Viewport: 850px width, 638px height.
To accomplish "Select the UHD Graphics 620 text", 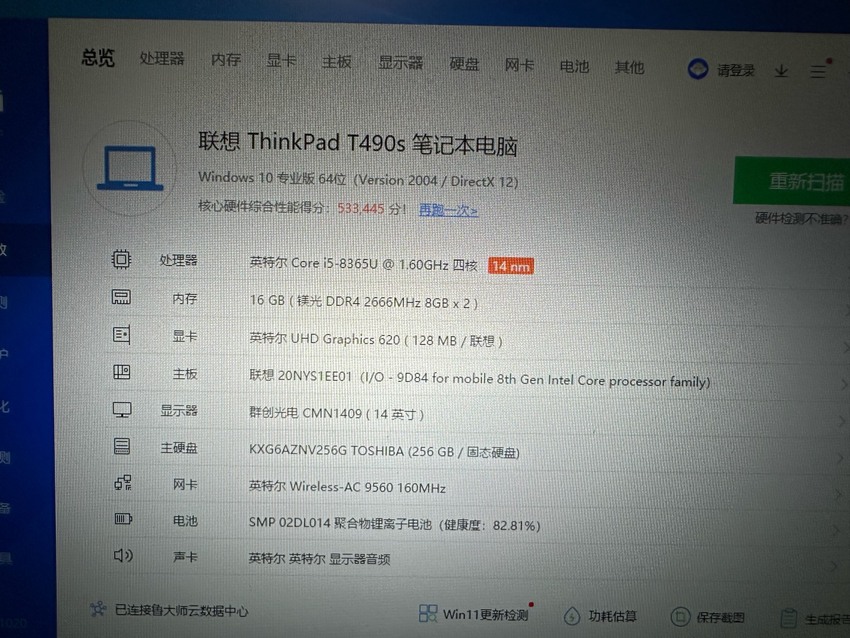I will (x=376, y=340).
